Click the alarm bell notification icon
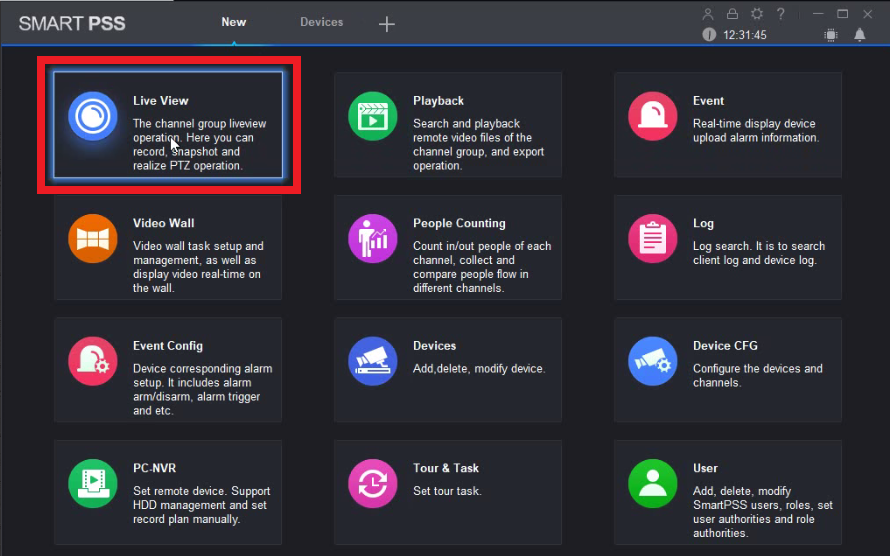890x556 pixels. 860,35
